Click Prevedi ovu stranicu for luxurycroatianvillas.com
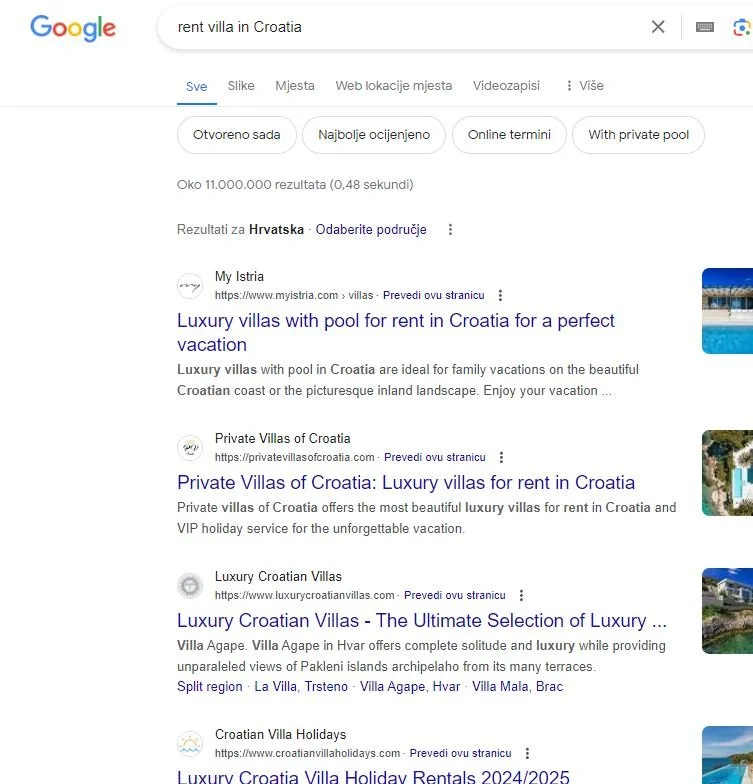This screenshot has width=753, height=784. coord(454,596)
